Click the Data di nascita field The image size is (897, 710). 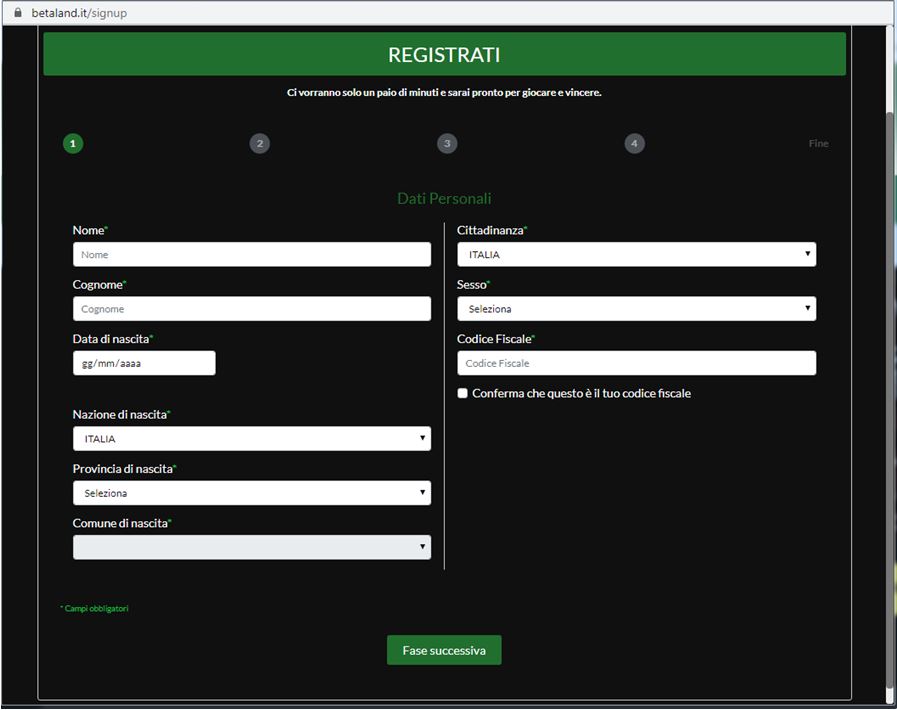(144, 363)
